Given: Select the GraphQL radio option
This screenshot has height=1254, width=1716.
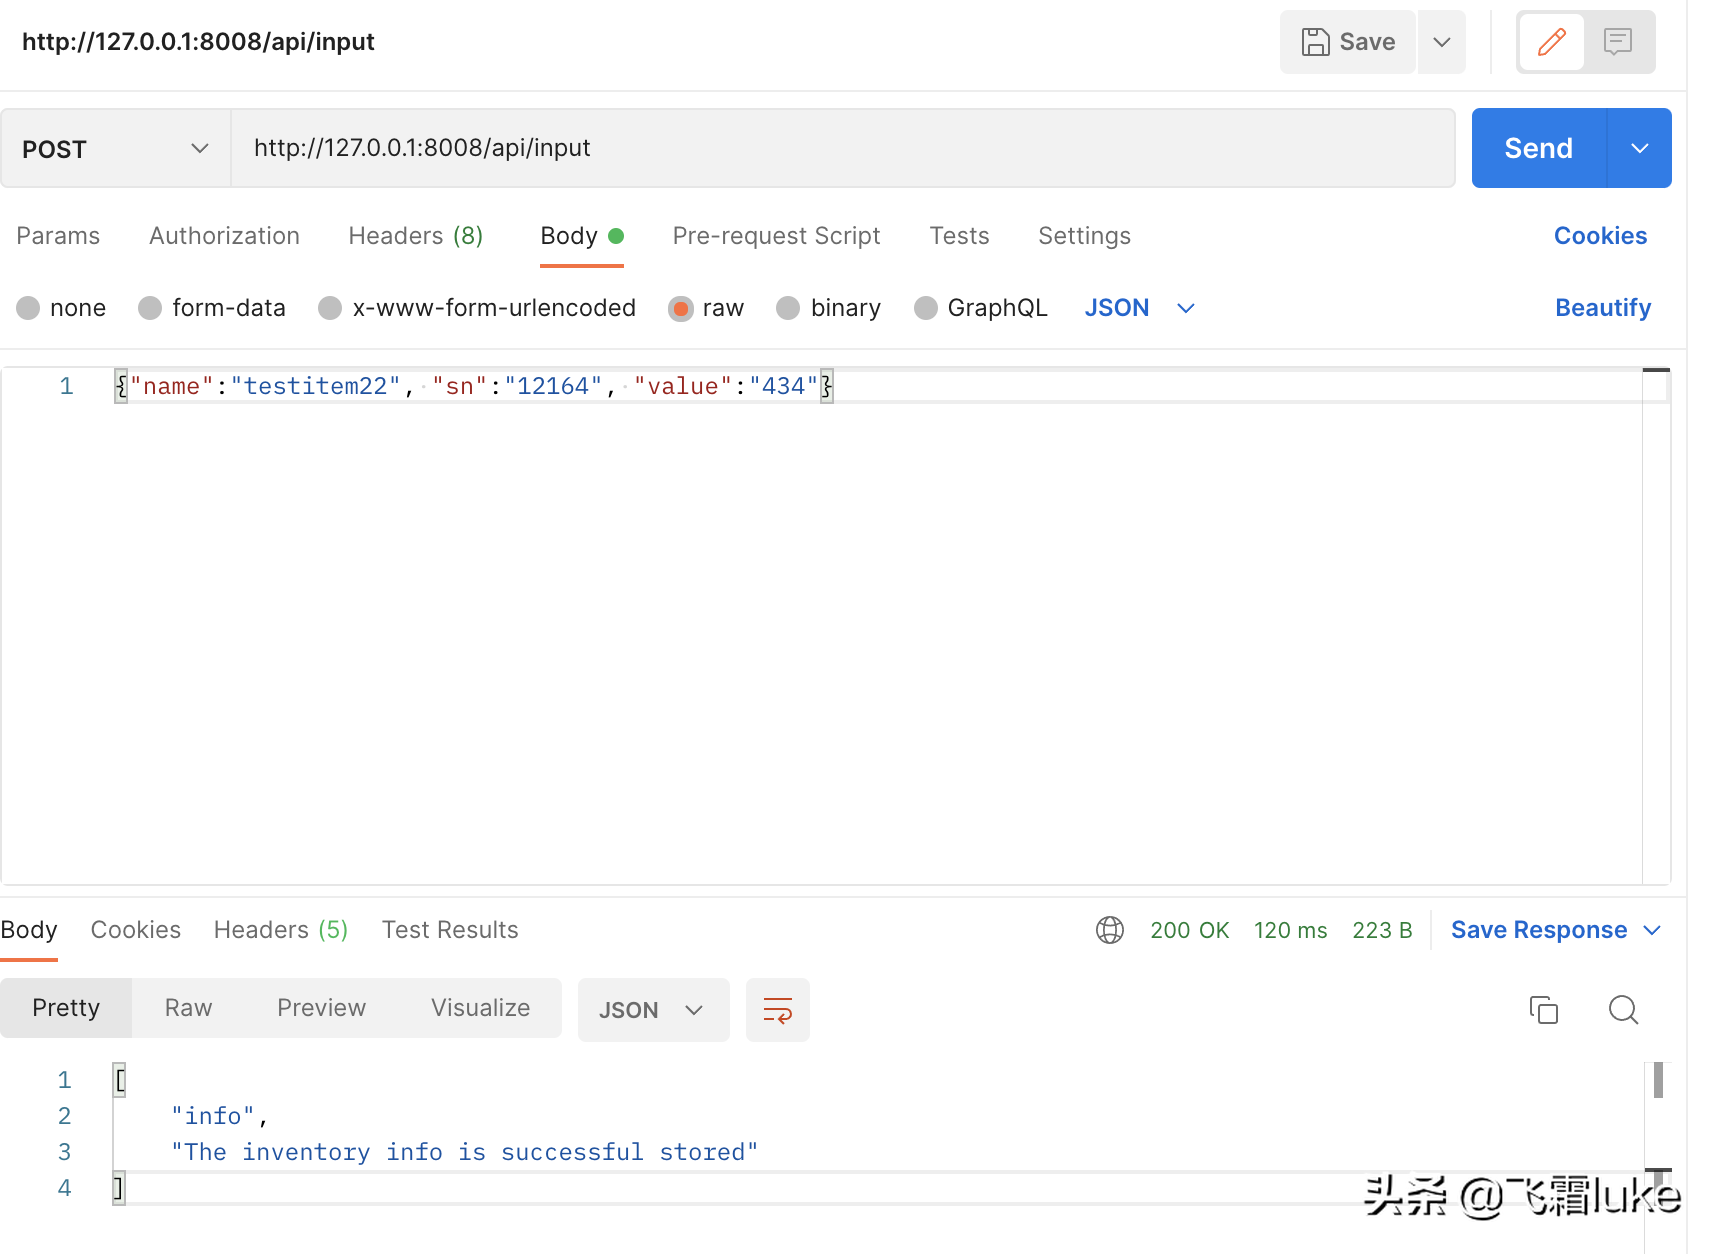Looking at the screenshot, I should click(926, 308).
